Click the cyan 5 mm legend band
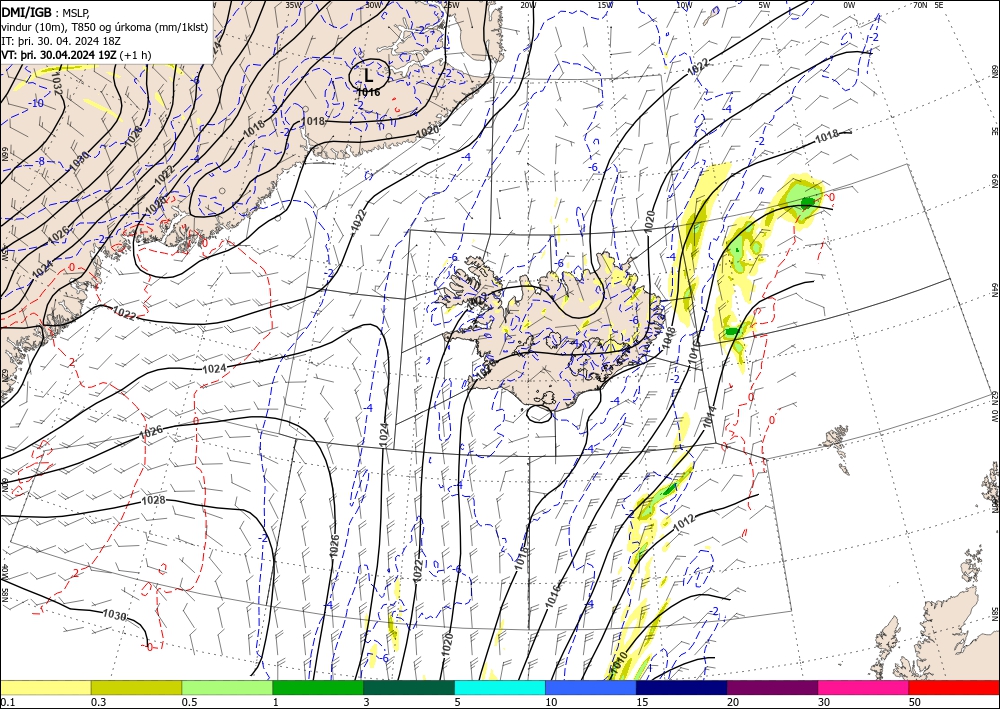The width and height of the screenshot is (1000, 709). point(500,687)
